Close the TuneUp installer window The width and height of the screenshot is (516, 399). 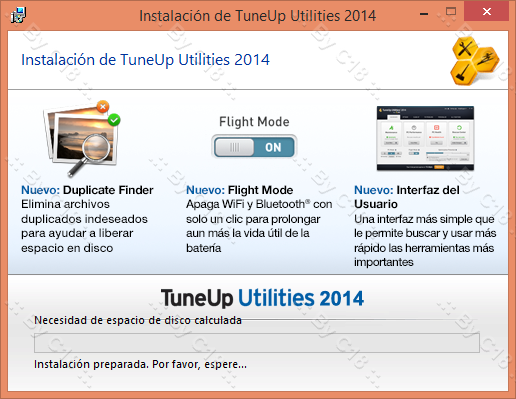point(487,12)
